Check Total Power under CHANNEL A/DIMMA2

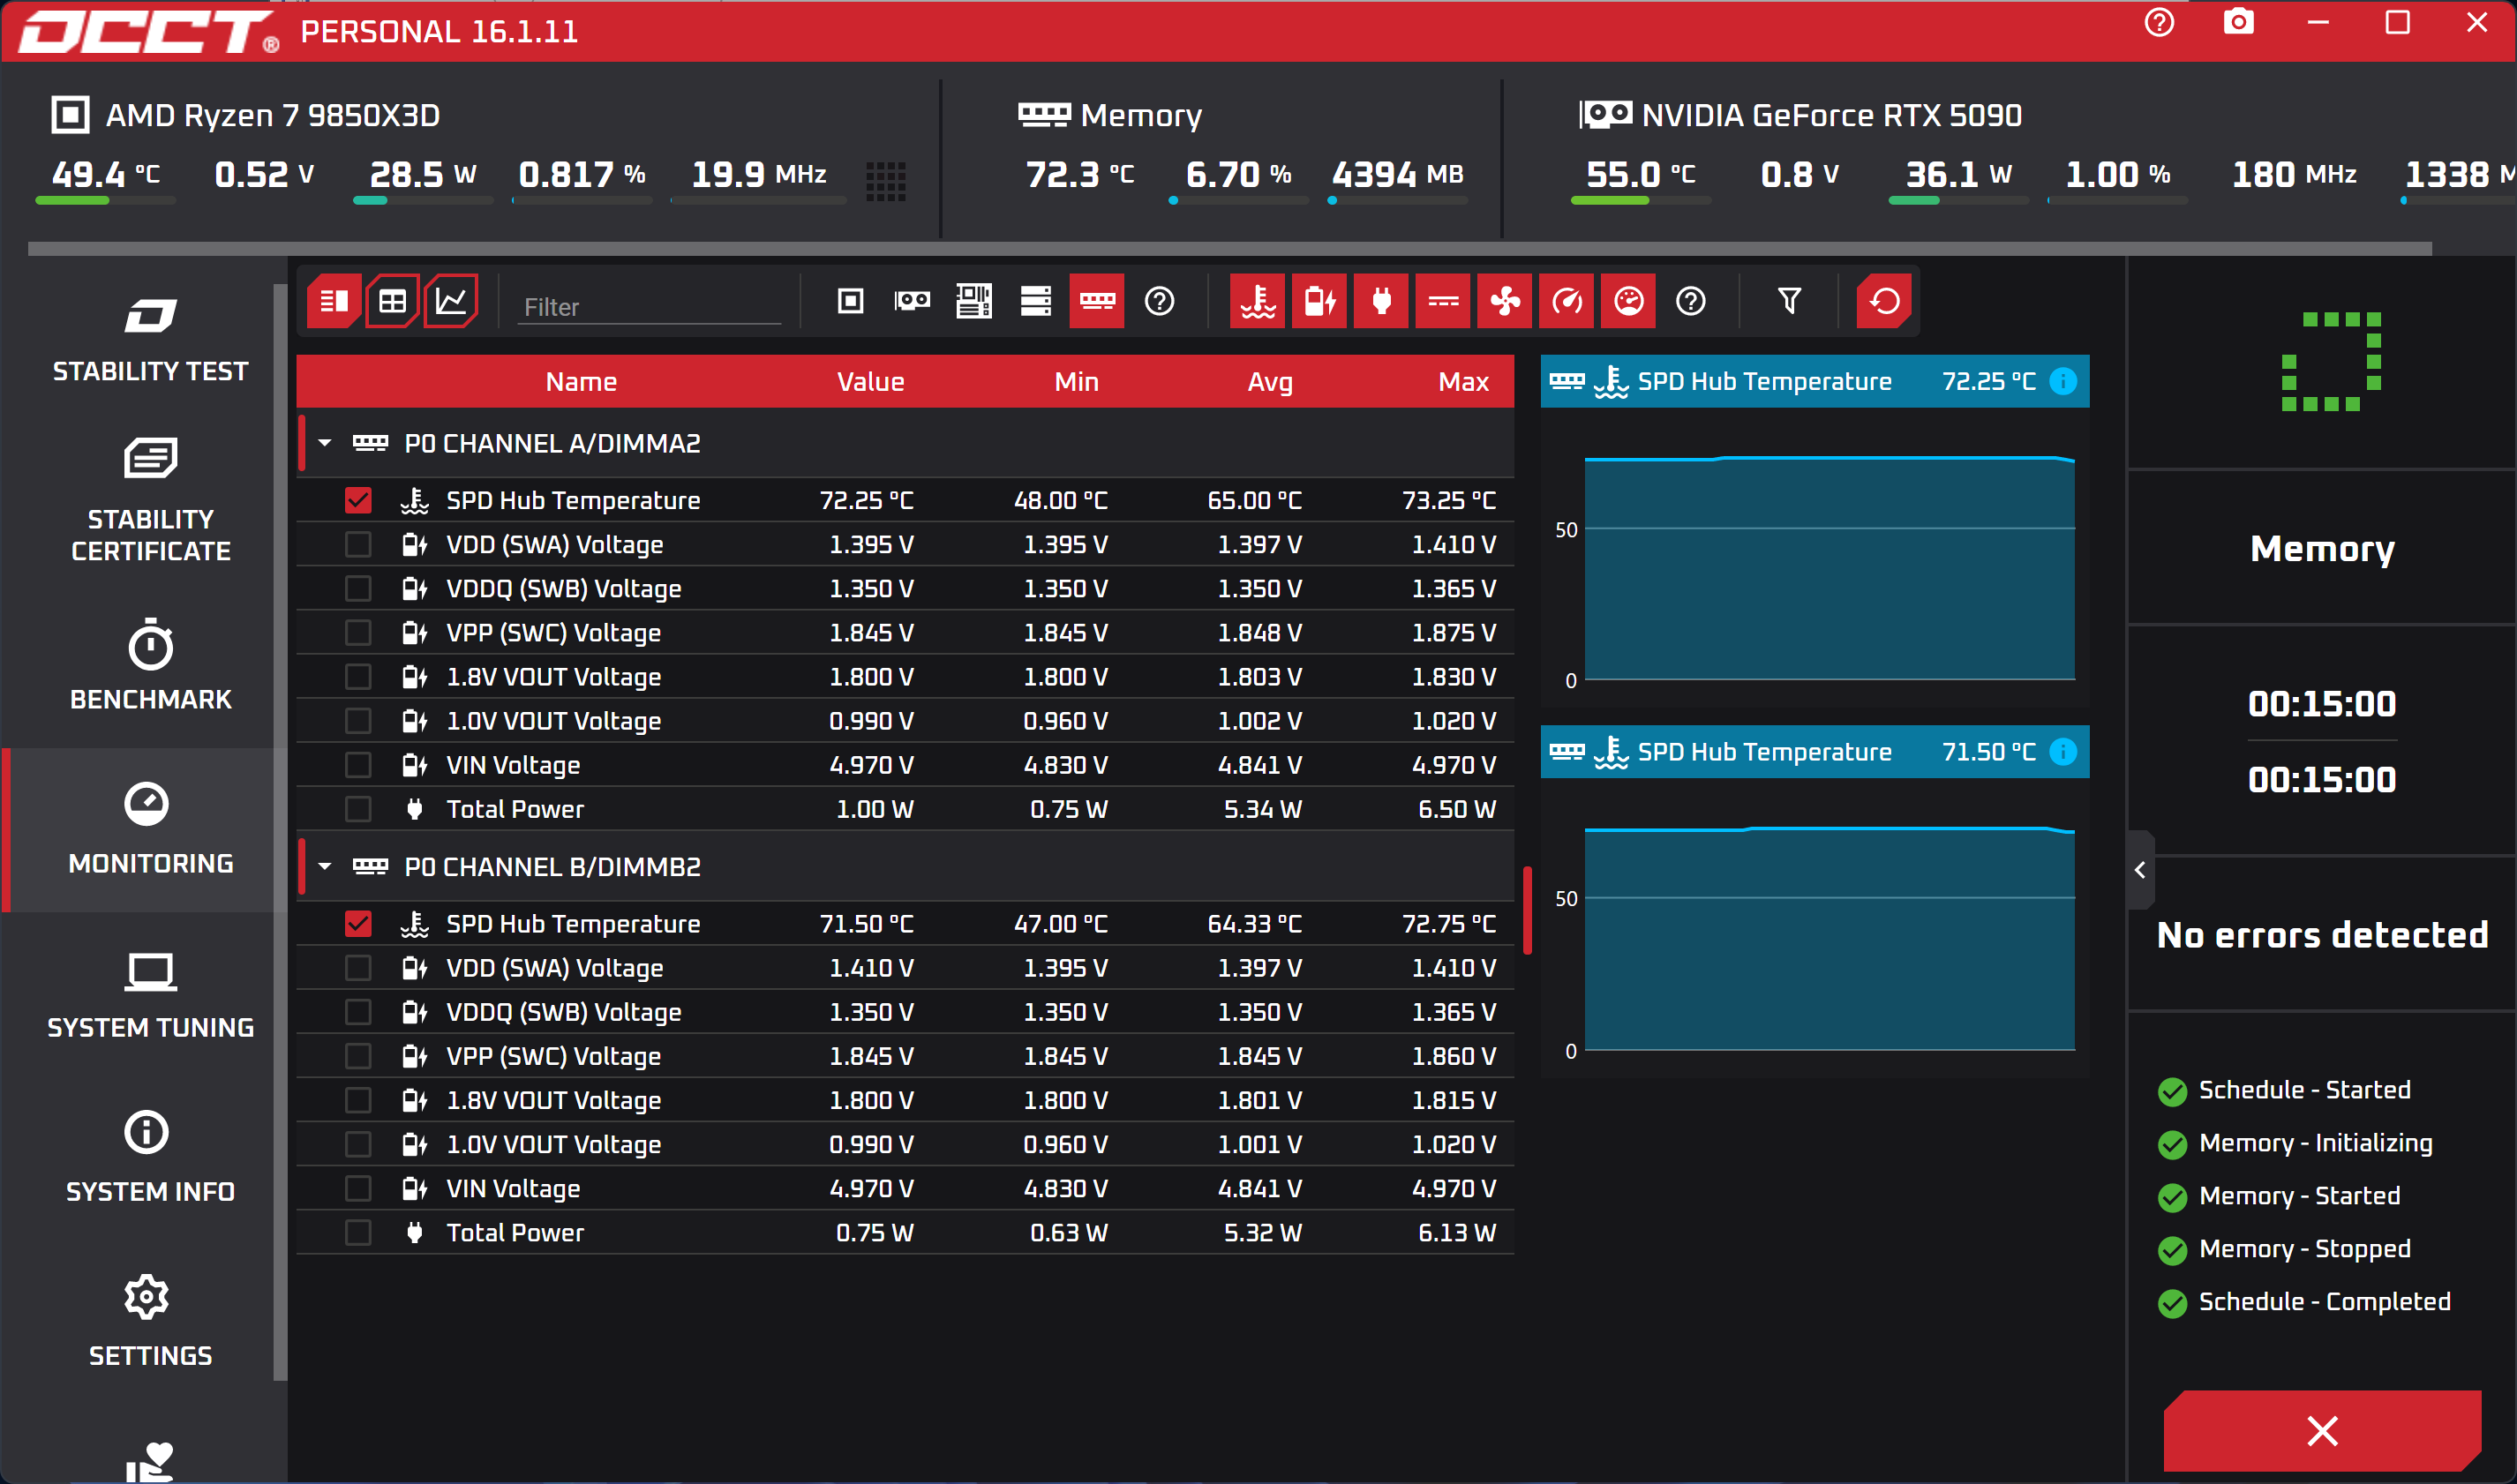point(358,808)
